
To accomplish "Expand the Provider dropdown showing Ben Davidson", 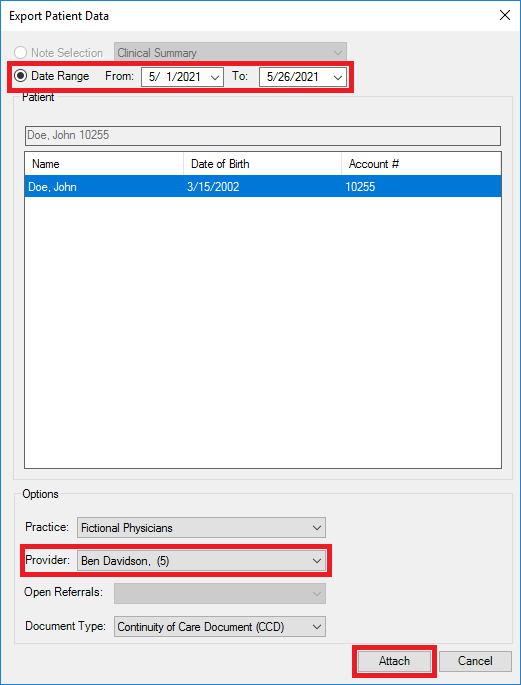I will click(201, 561).
